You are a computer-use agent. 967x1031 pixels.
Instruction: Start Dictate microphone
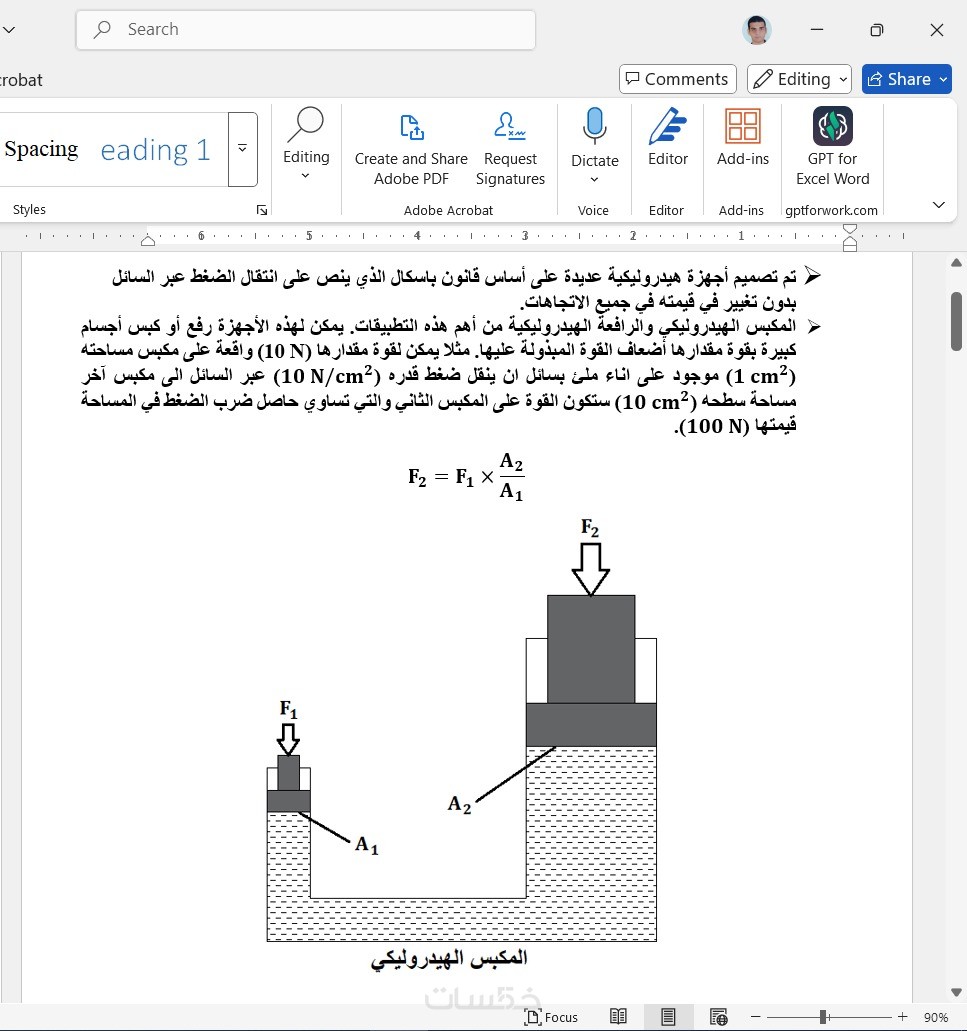click(594, 126)
